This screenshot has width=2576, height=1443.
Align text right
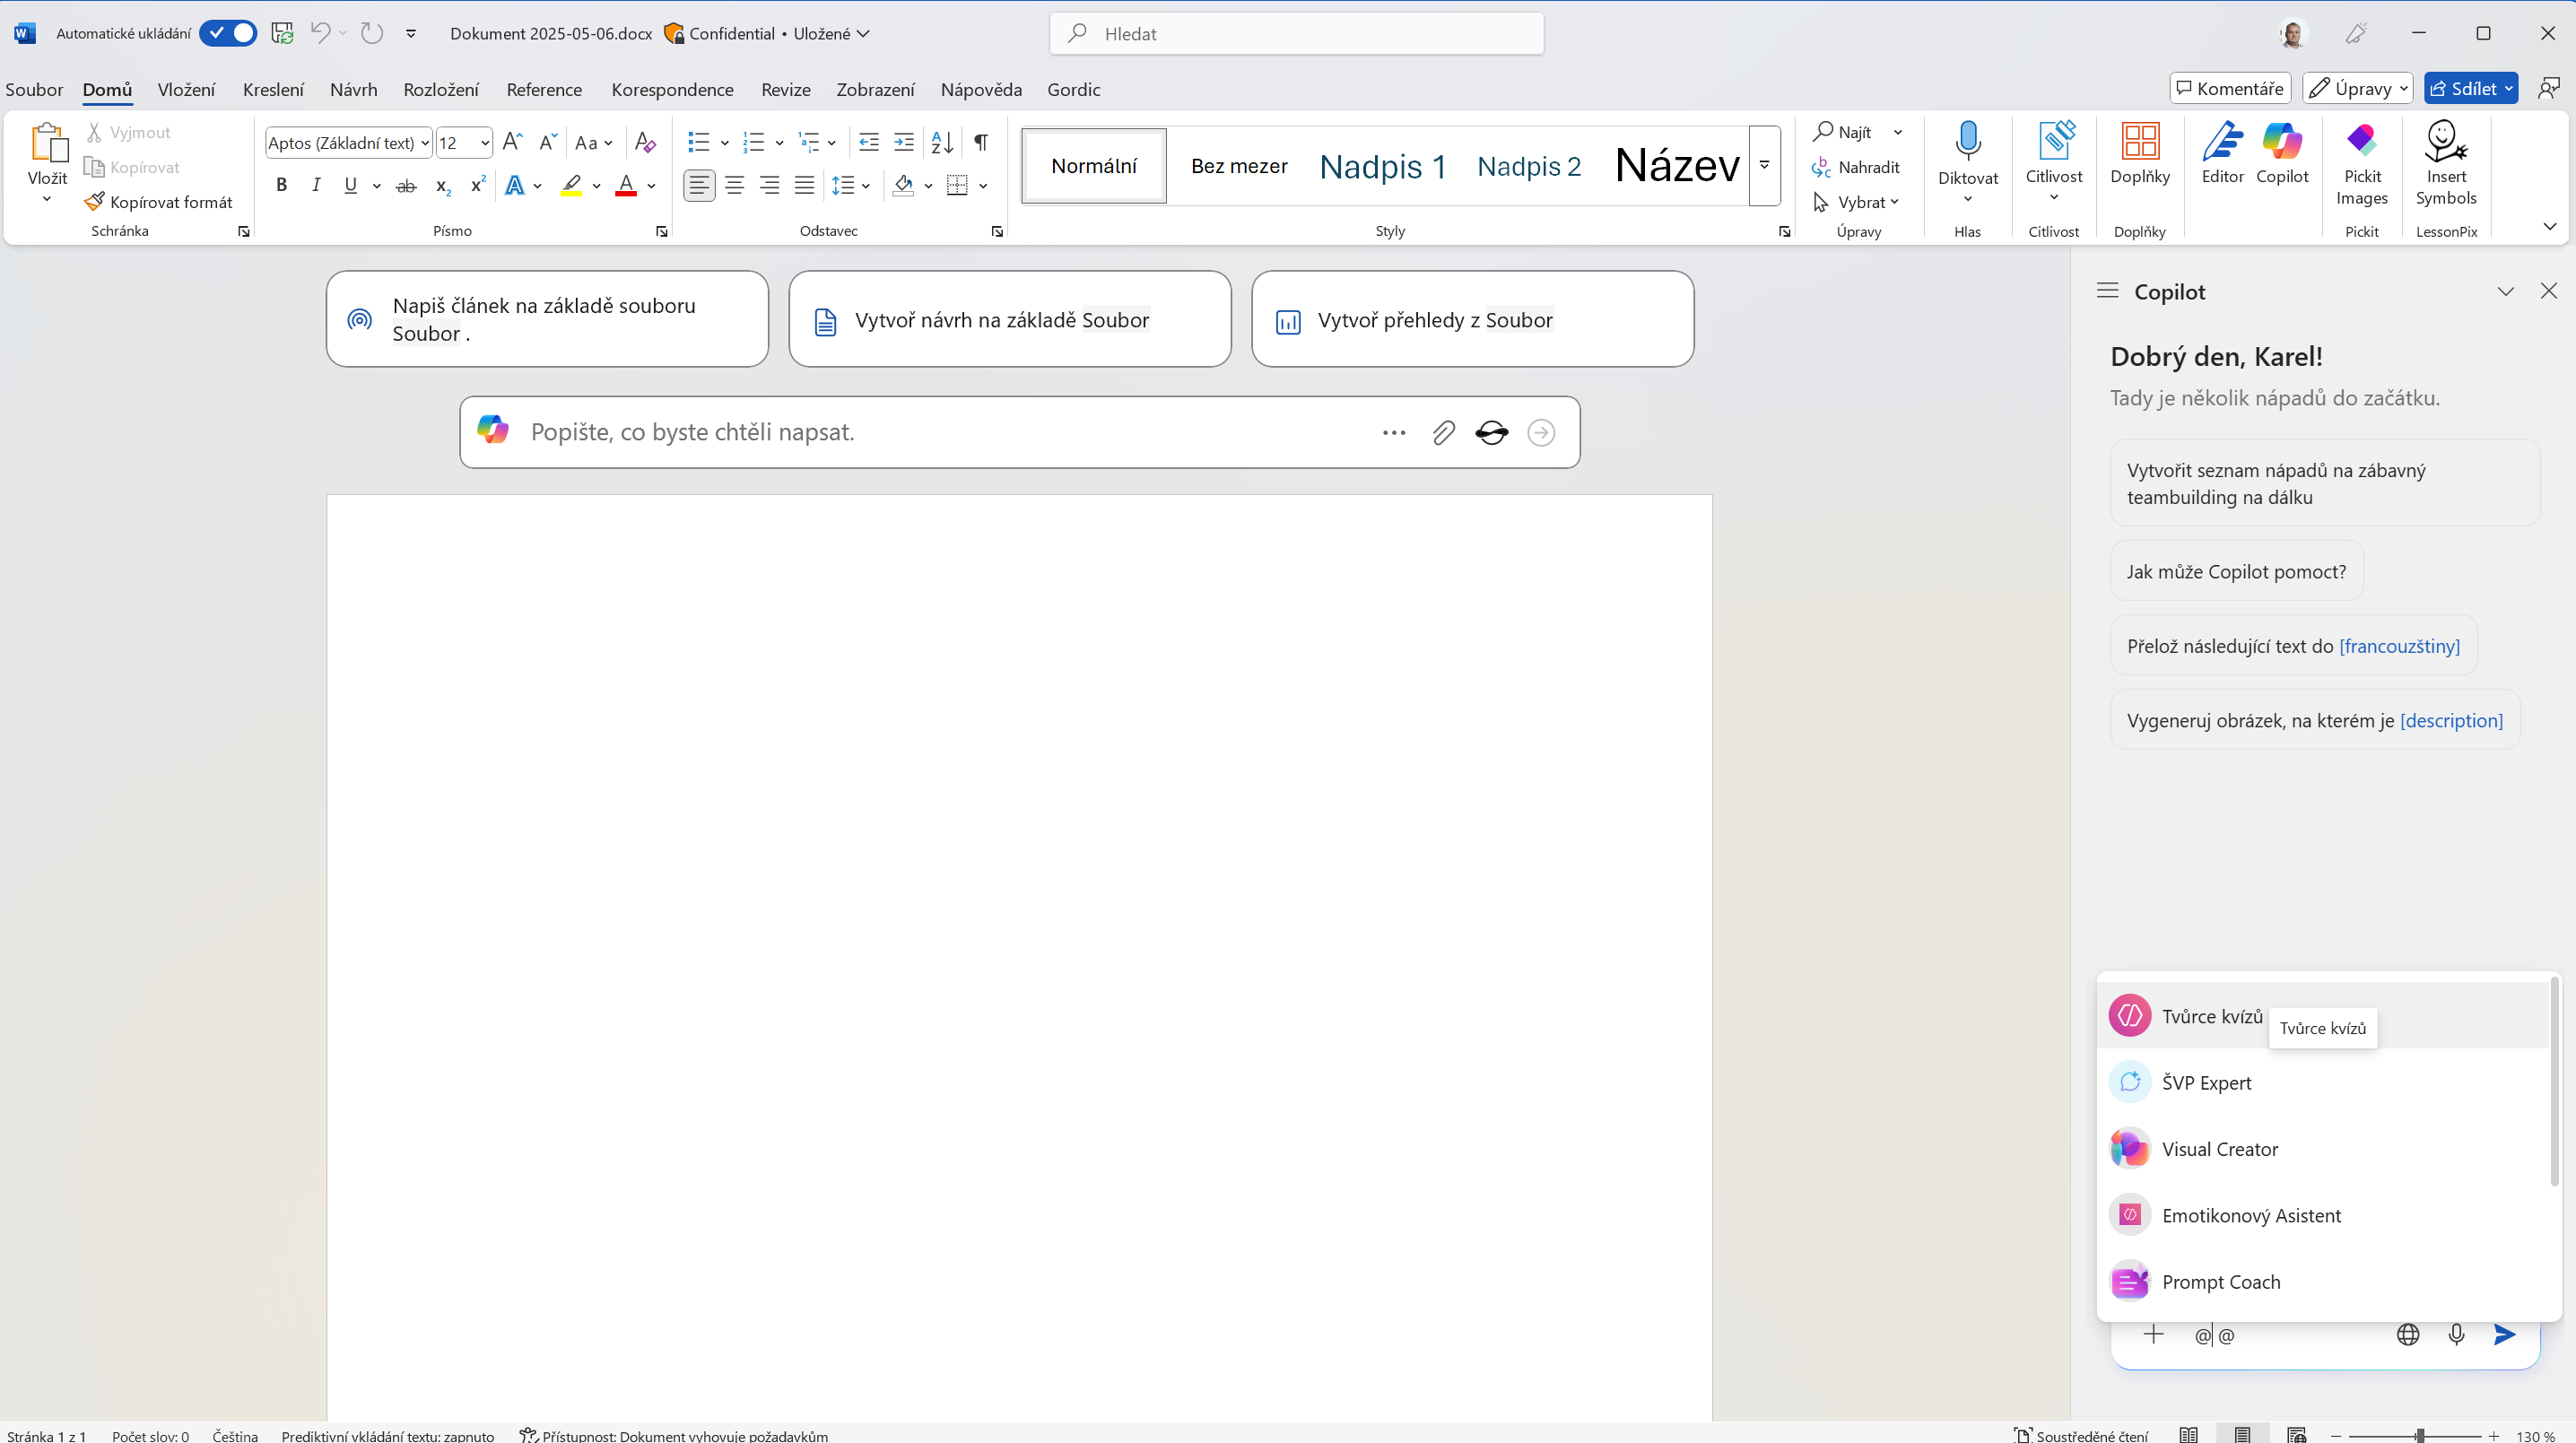pyautogui.click(x=769, y=185)
